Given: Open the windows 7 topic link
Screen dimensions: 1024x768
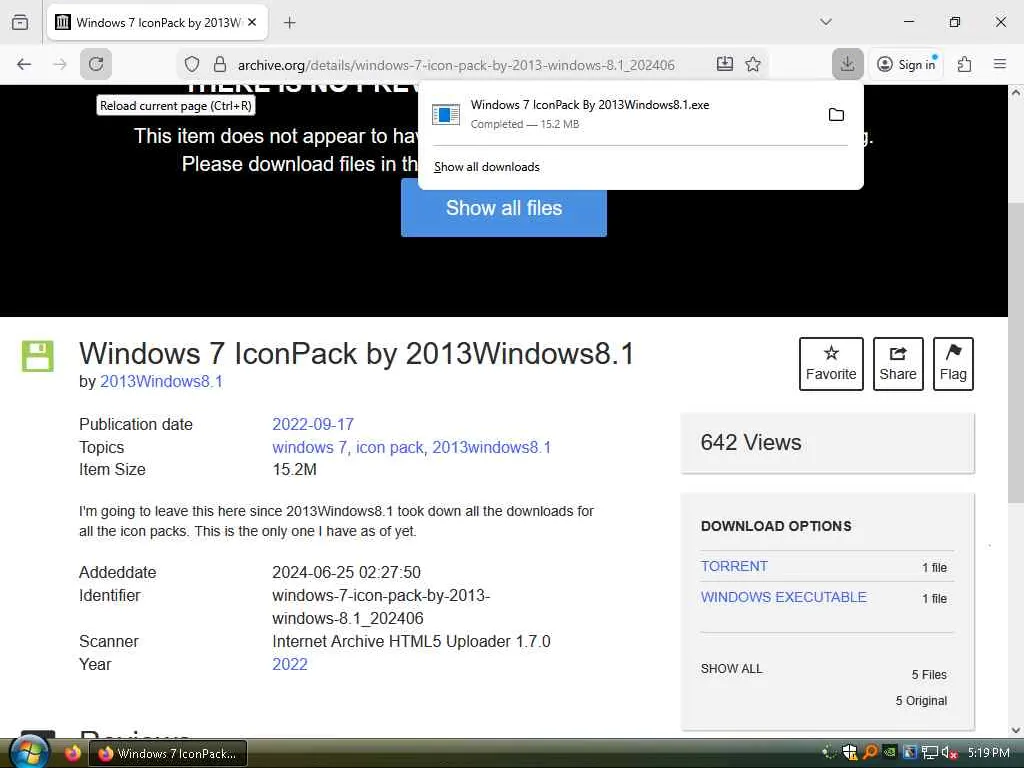Looking at the screenshot, I should [310, 447].
